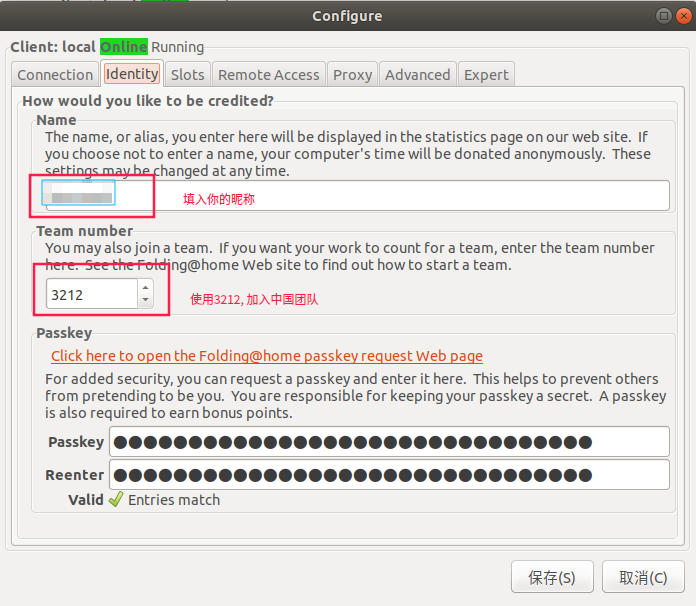Open the Slots tab
This screenshot has width=696, height=606.
(187, 75)
